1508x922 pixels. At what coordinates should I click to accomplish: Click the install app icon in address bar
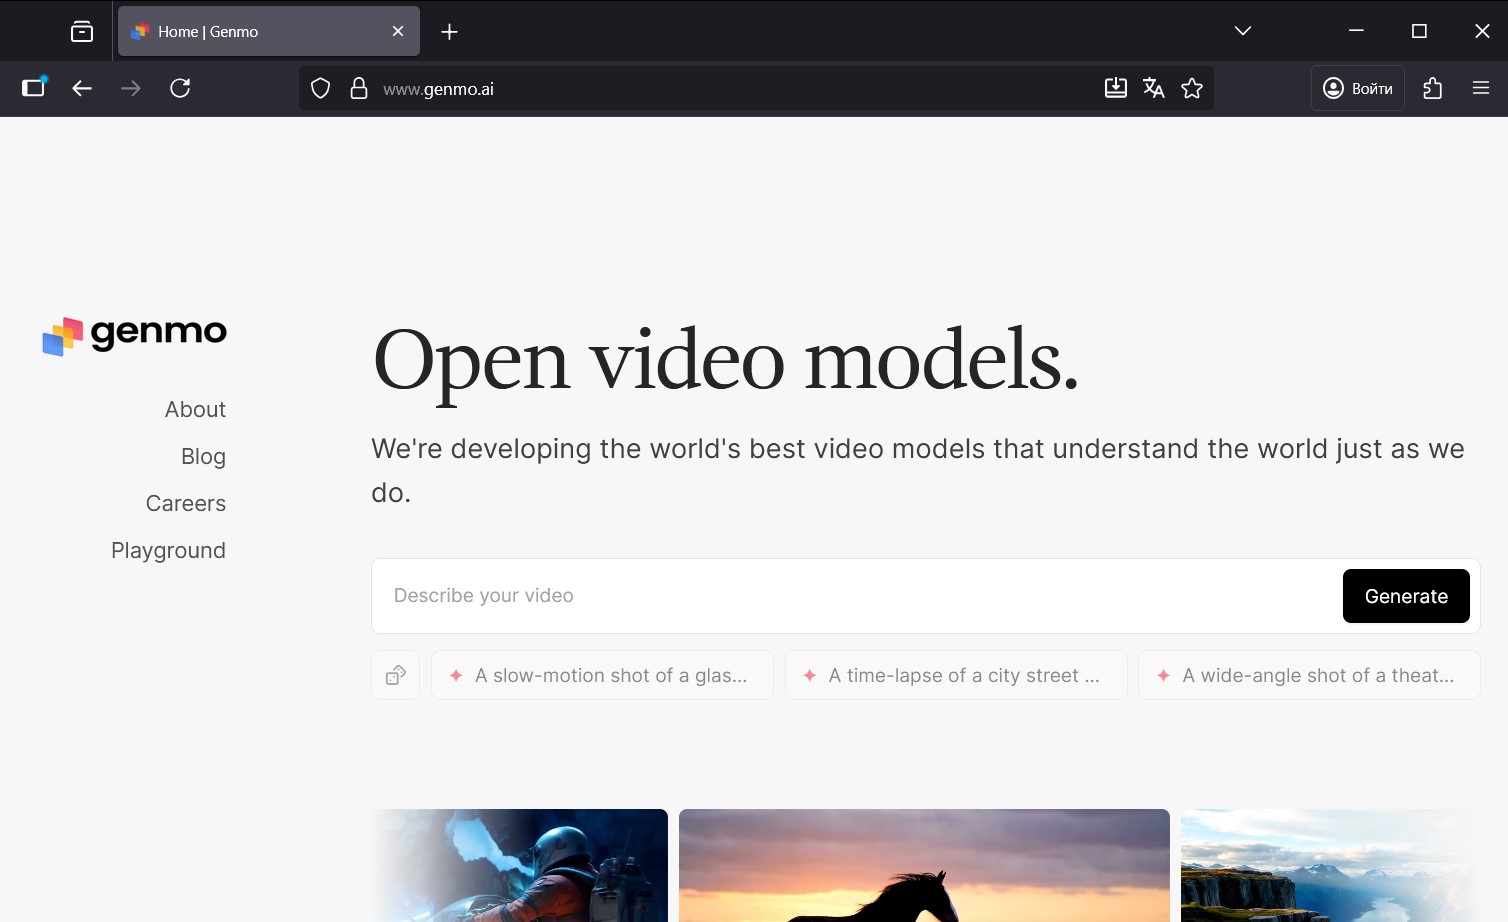(x=1115, y=88)
